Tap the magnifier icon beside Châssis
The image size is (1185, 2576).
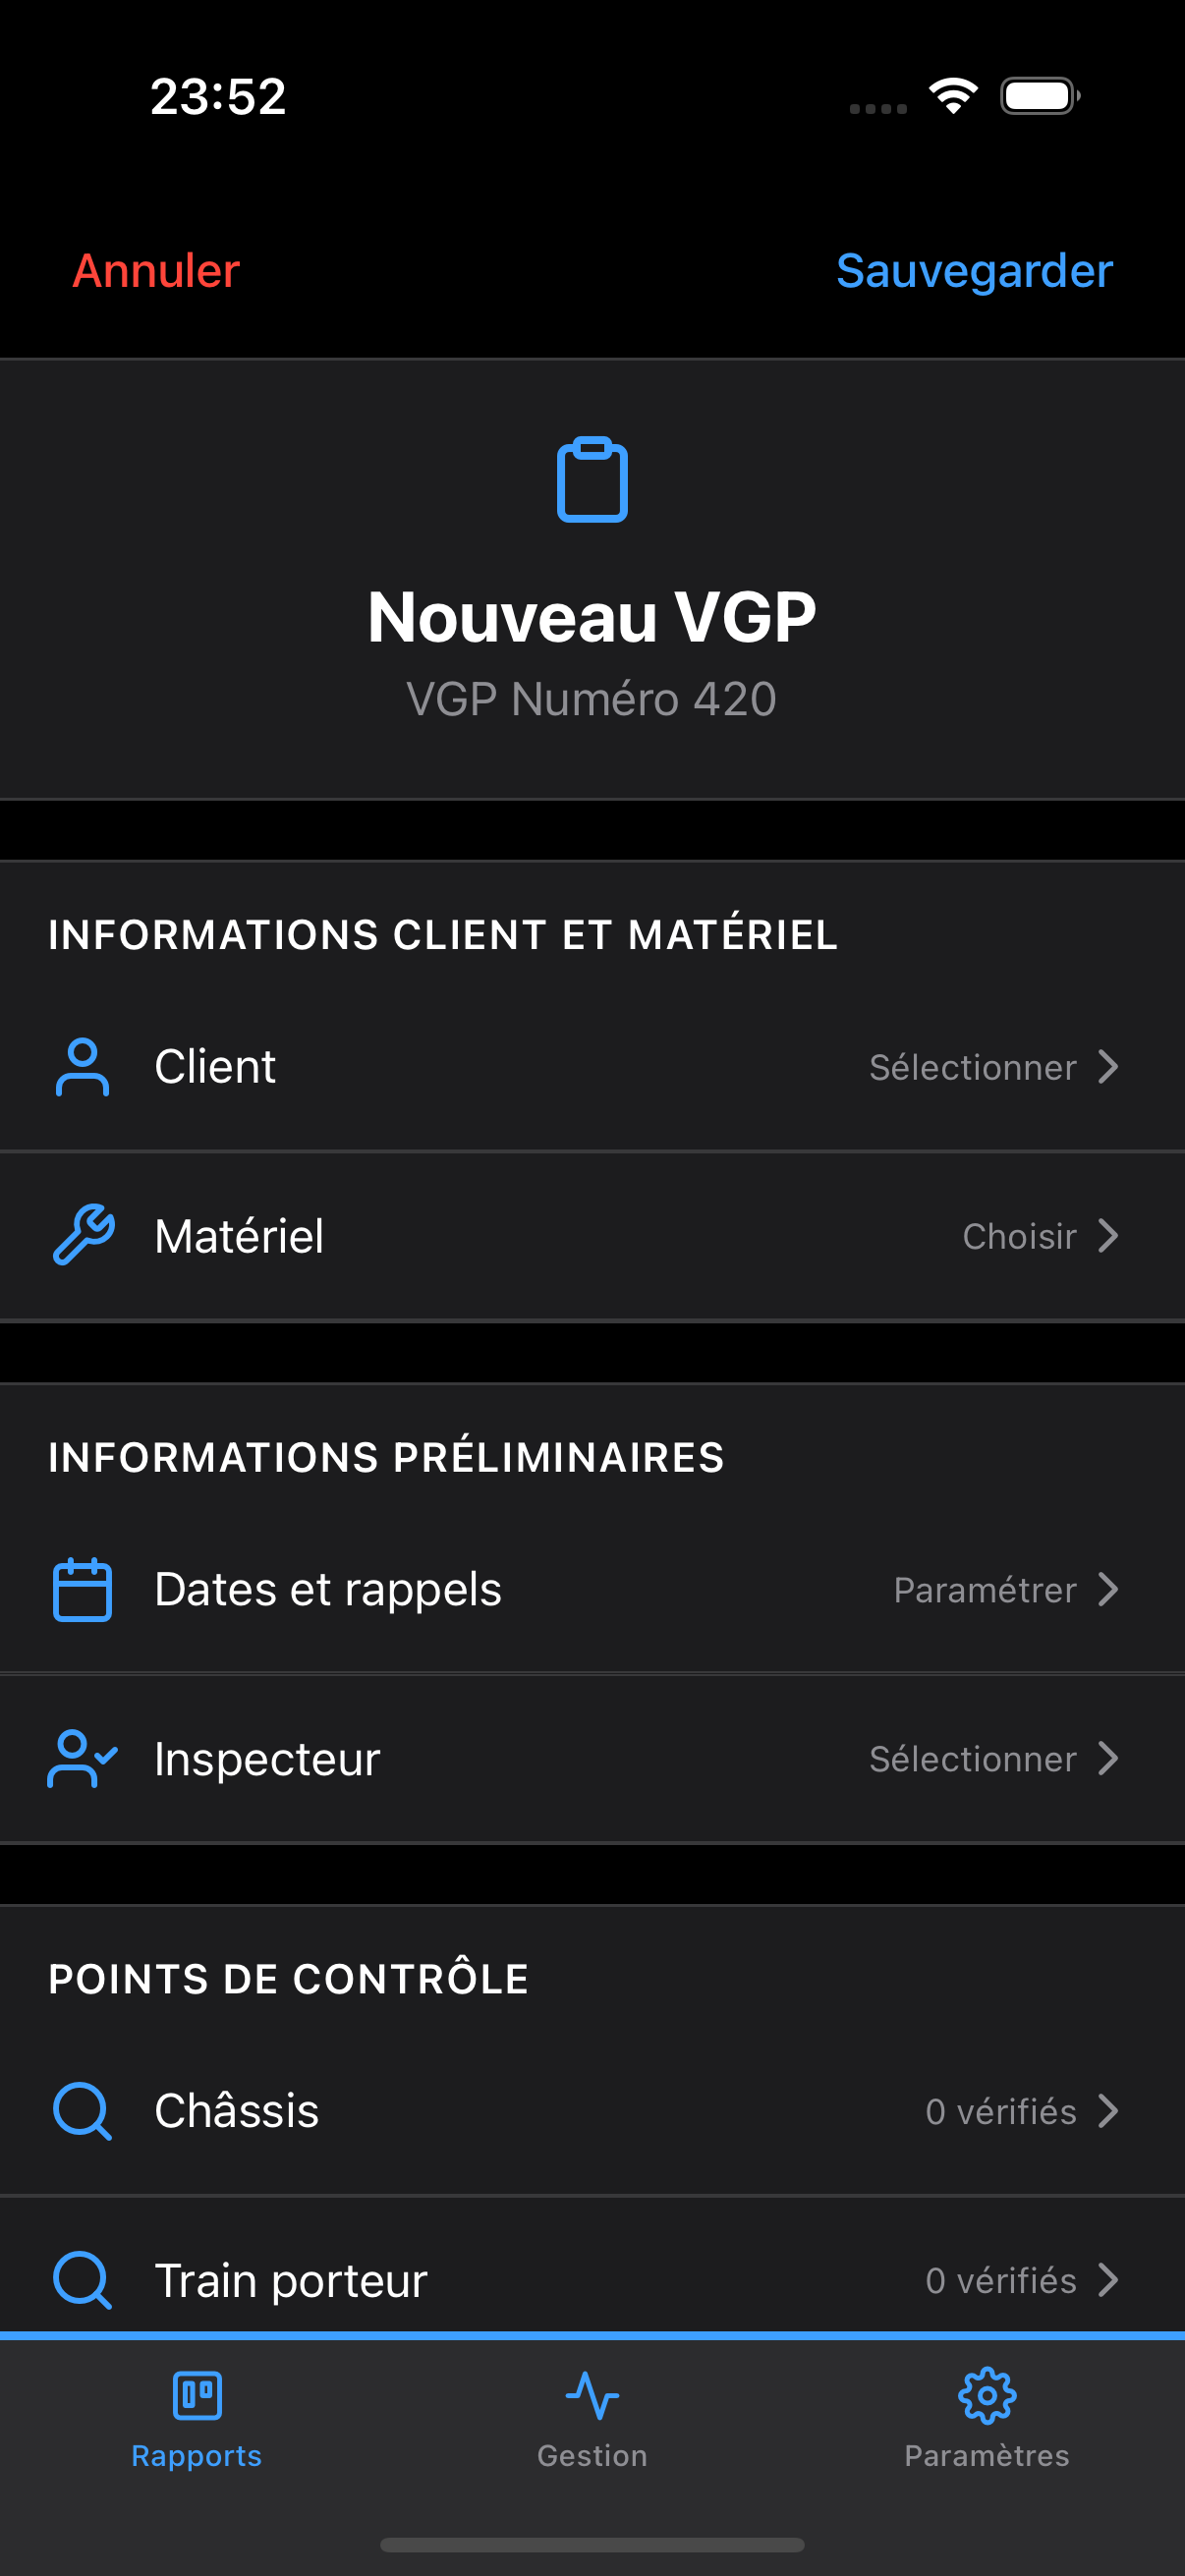coord(82,2111)
